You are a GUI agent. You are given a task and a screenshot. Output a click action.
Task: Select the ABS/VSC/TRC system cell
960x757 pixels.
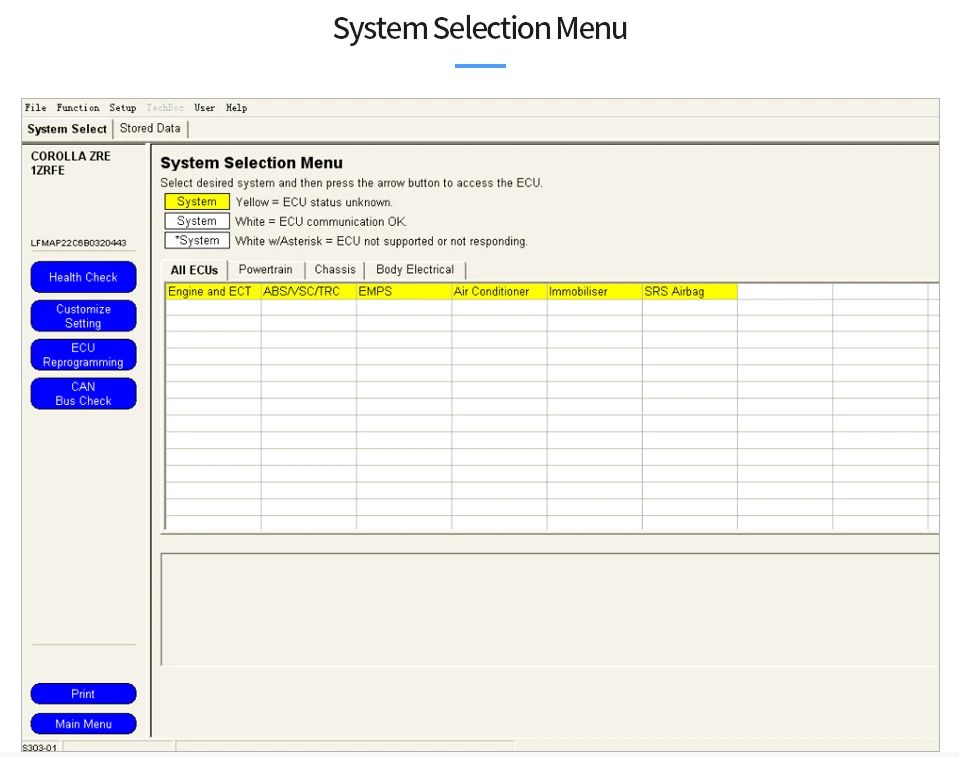309,292
